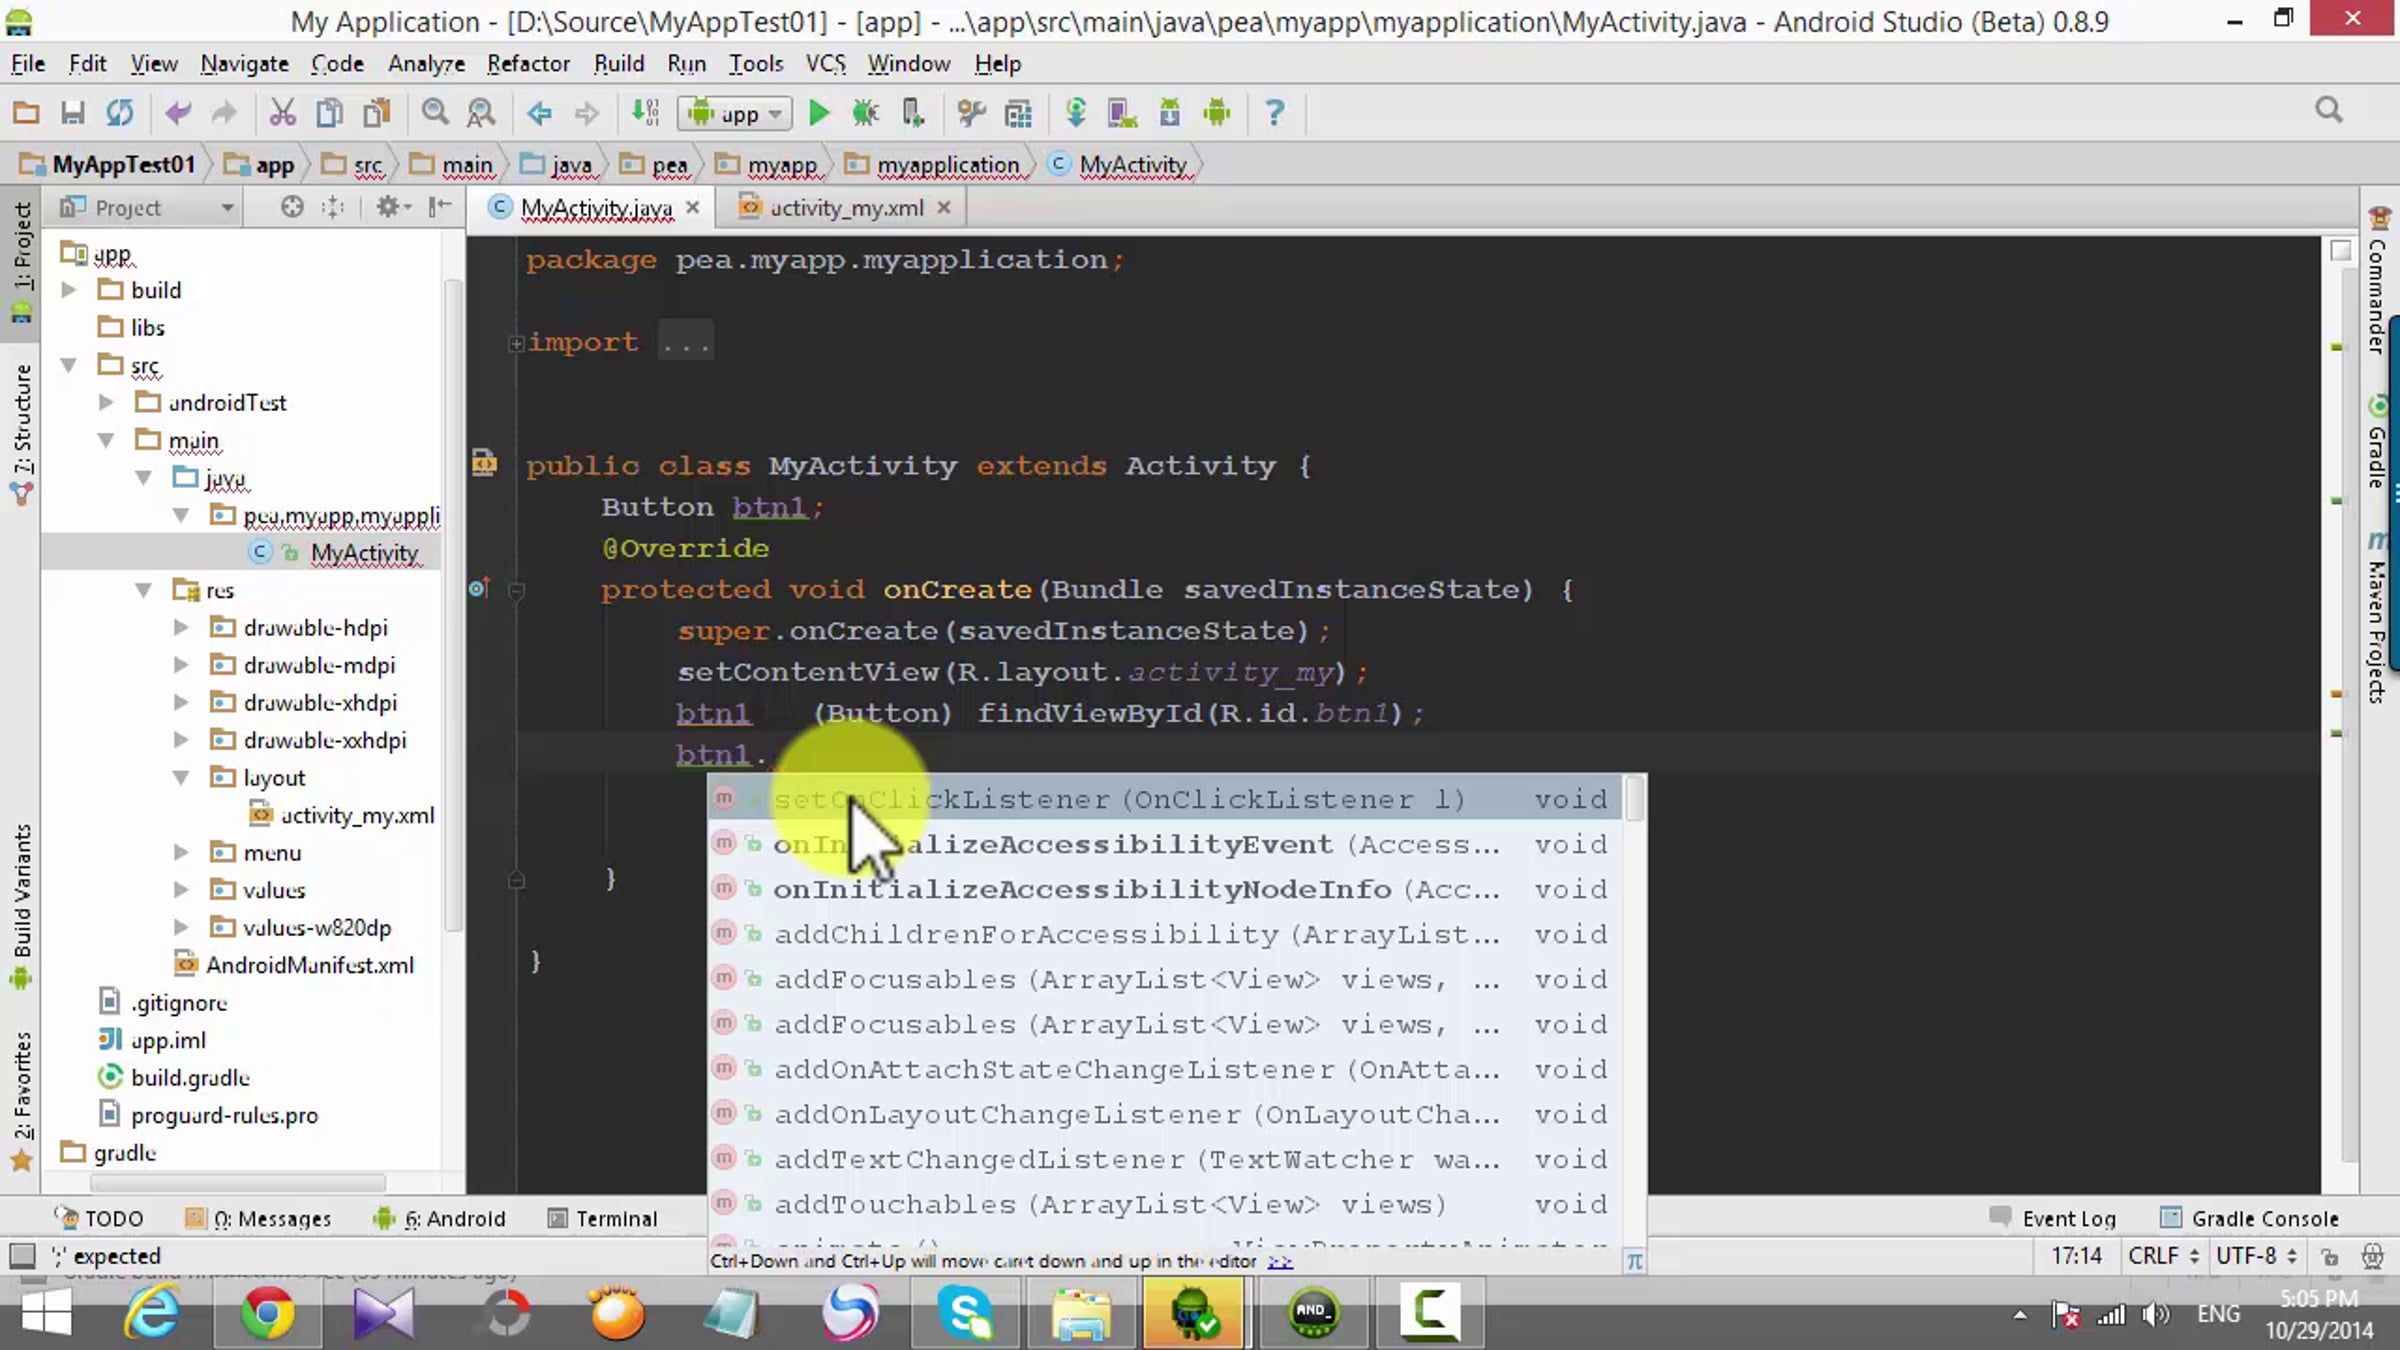The height and width of the screenshot is (1350, 2400).
Task: Expand the build folder in project tree
Action: pyautogui.click(x=69, y=290)
